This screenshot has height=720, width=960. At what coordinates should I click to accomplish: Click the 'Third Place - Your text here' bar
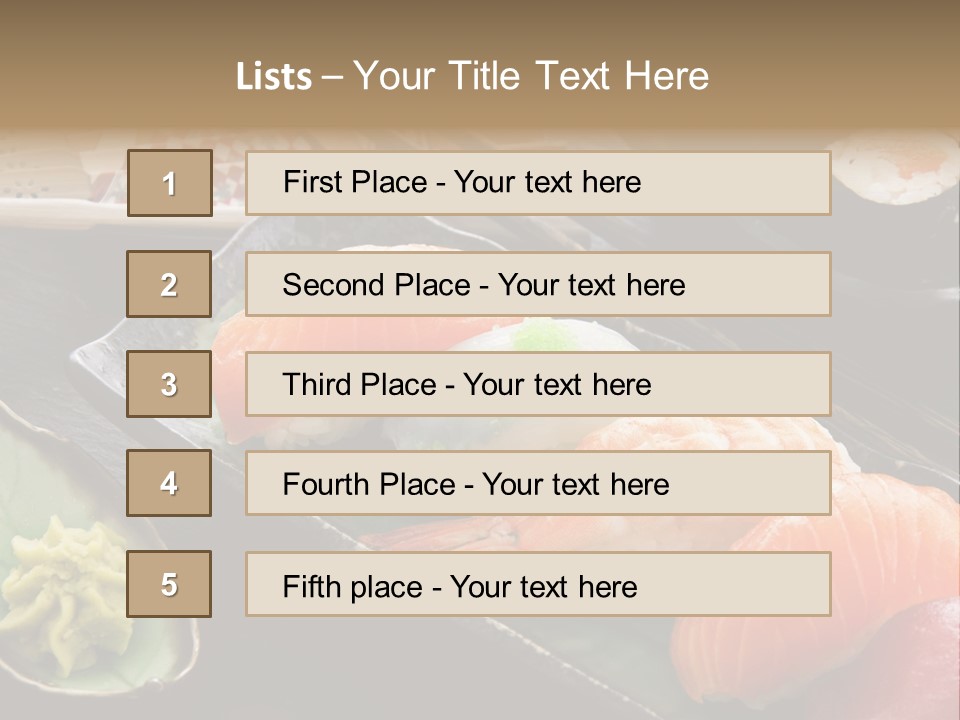click(x=538, y=384)
